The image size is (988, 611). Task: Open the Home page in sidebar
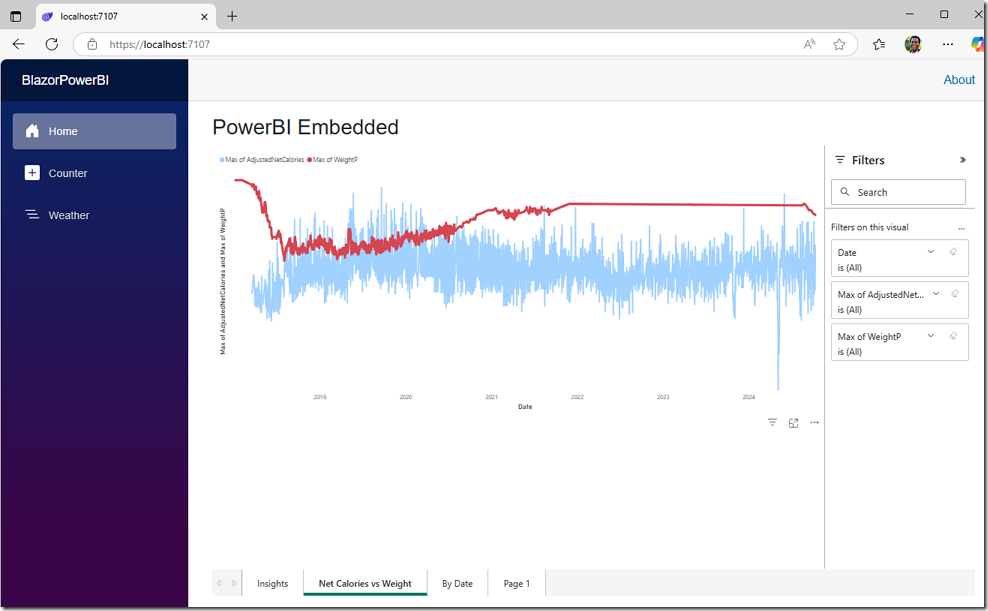coord(95,131)
